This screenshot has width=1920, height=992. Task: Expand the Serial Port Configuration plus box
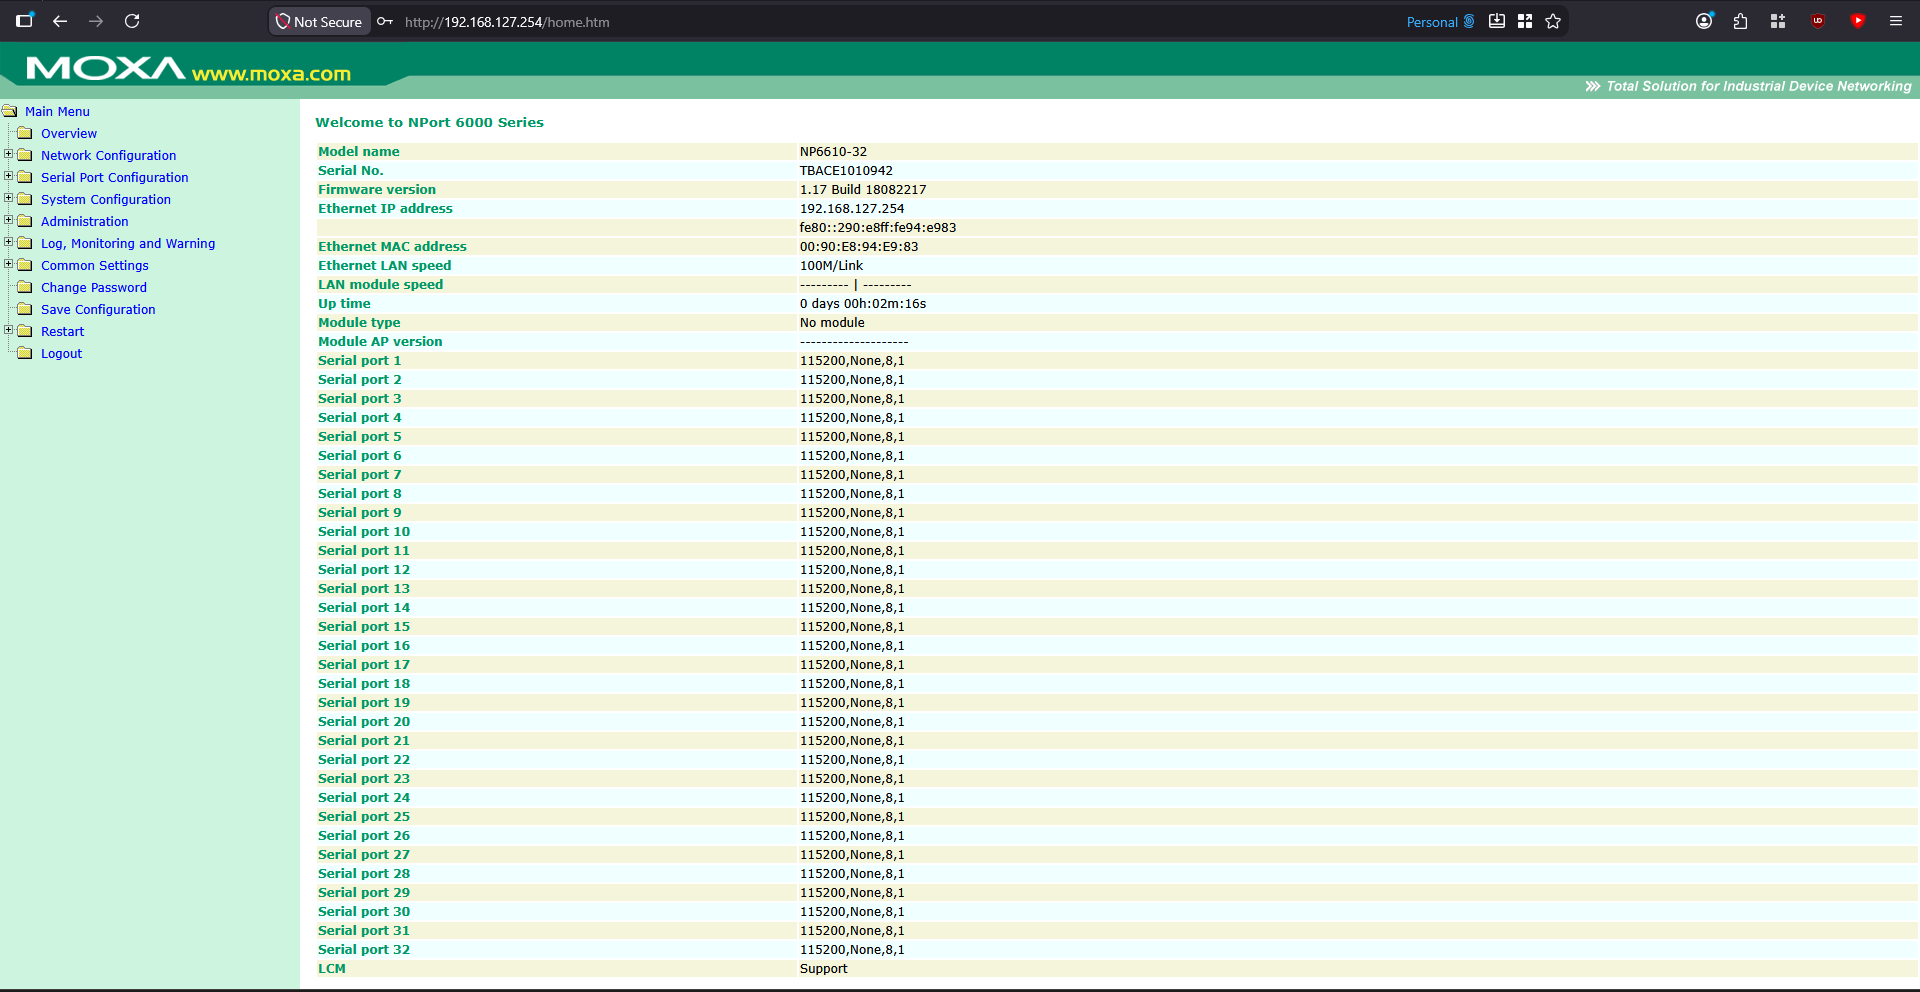click(9, 176)
